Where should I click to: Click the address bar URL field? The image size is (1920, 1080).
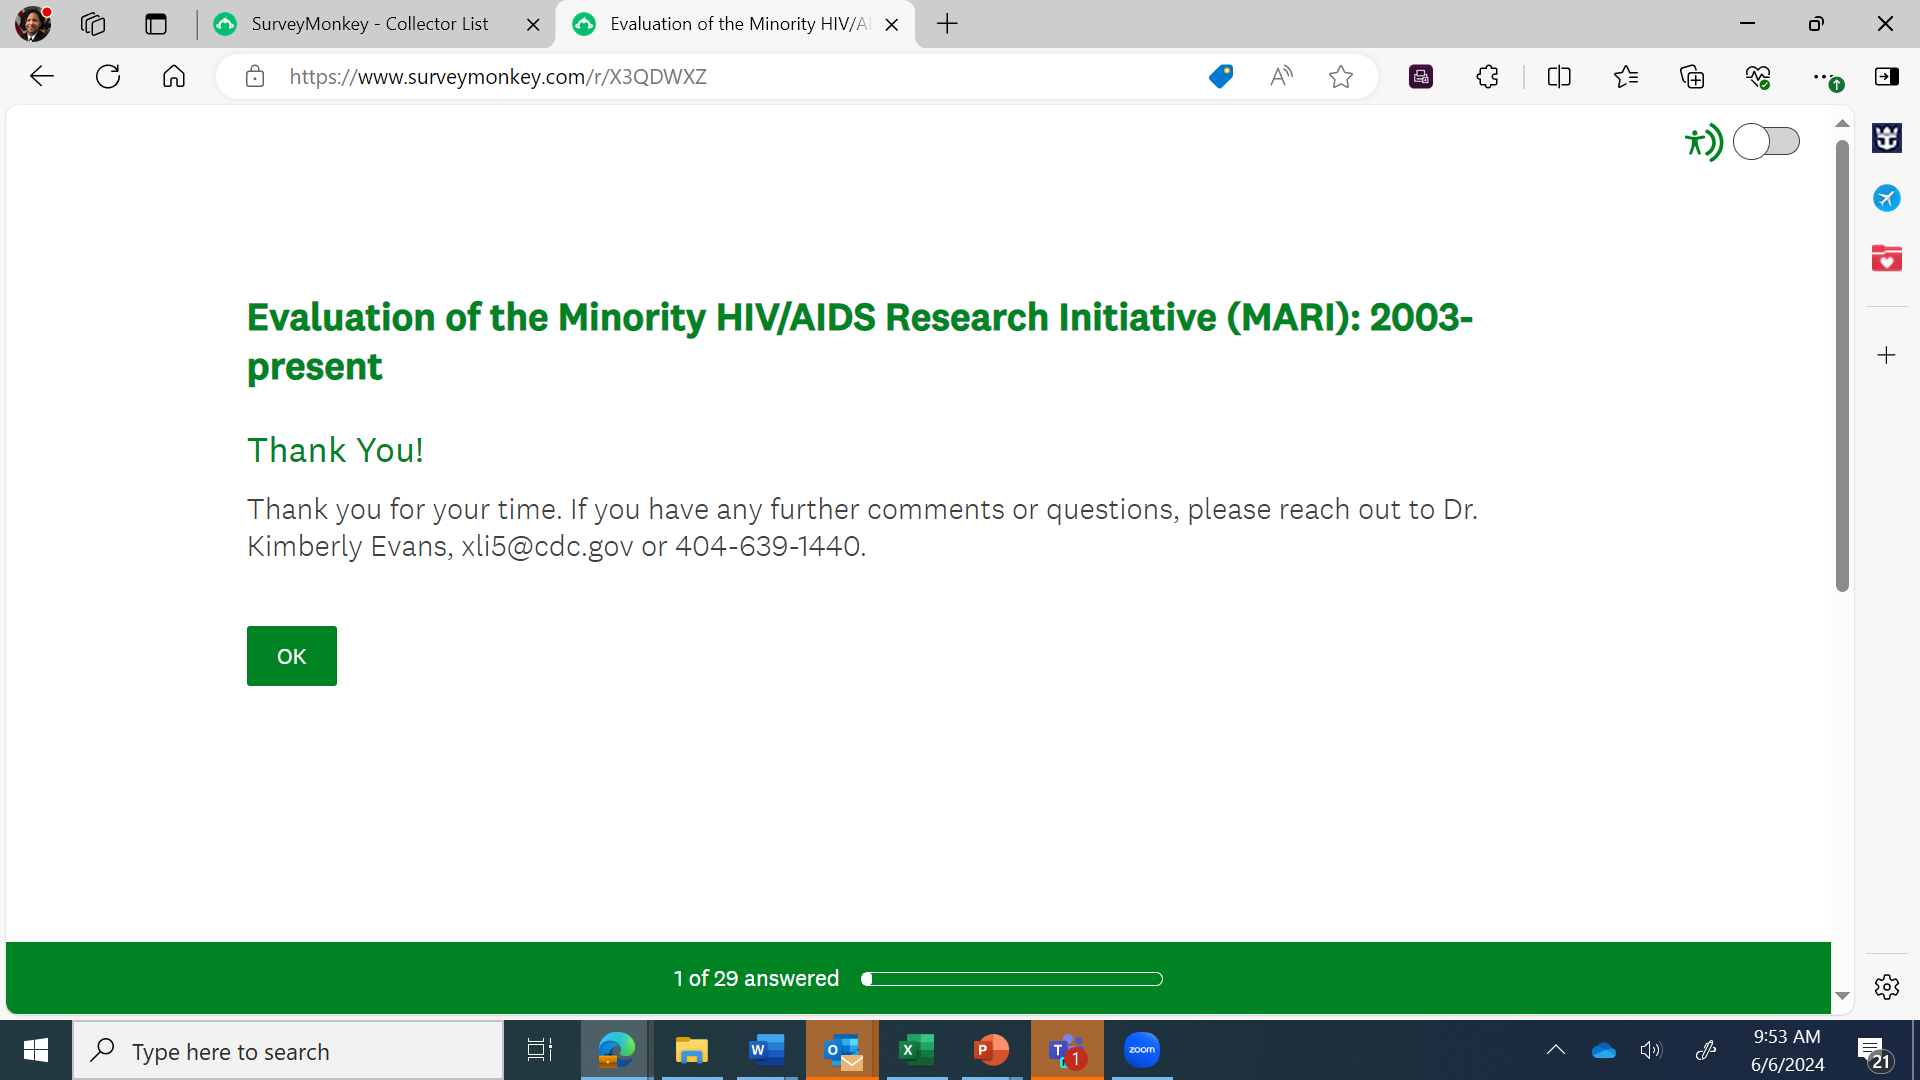pyautogui.click(x=700, y=77)
